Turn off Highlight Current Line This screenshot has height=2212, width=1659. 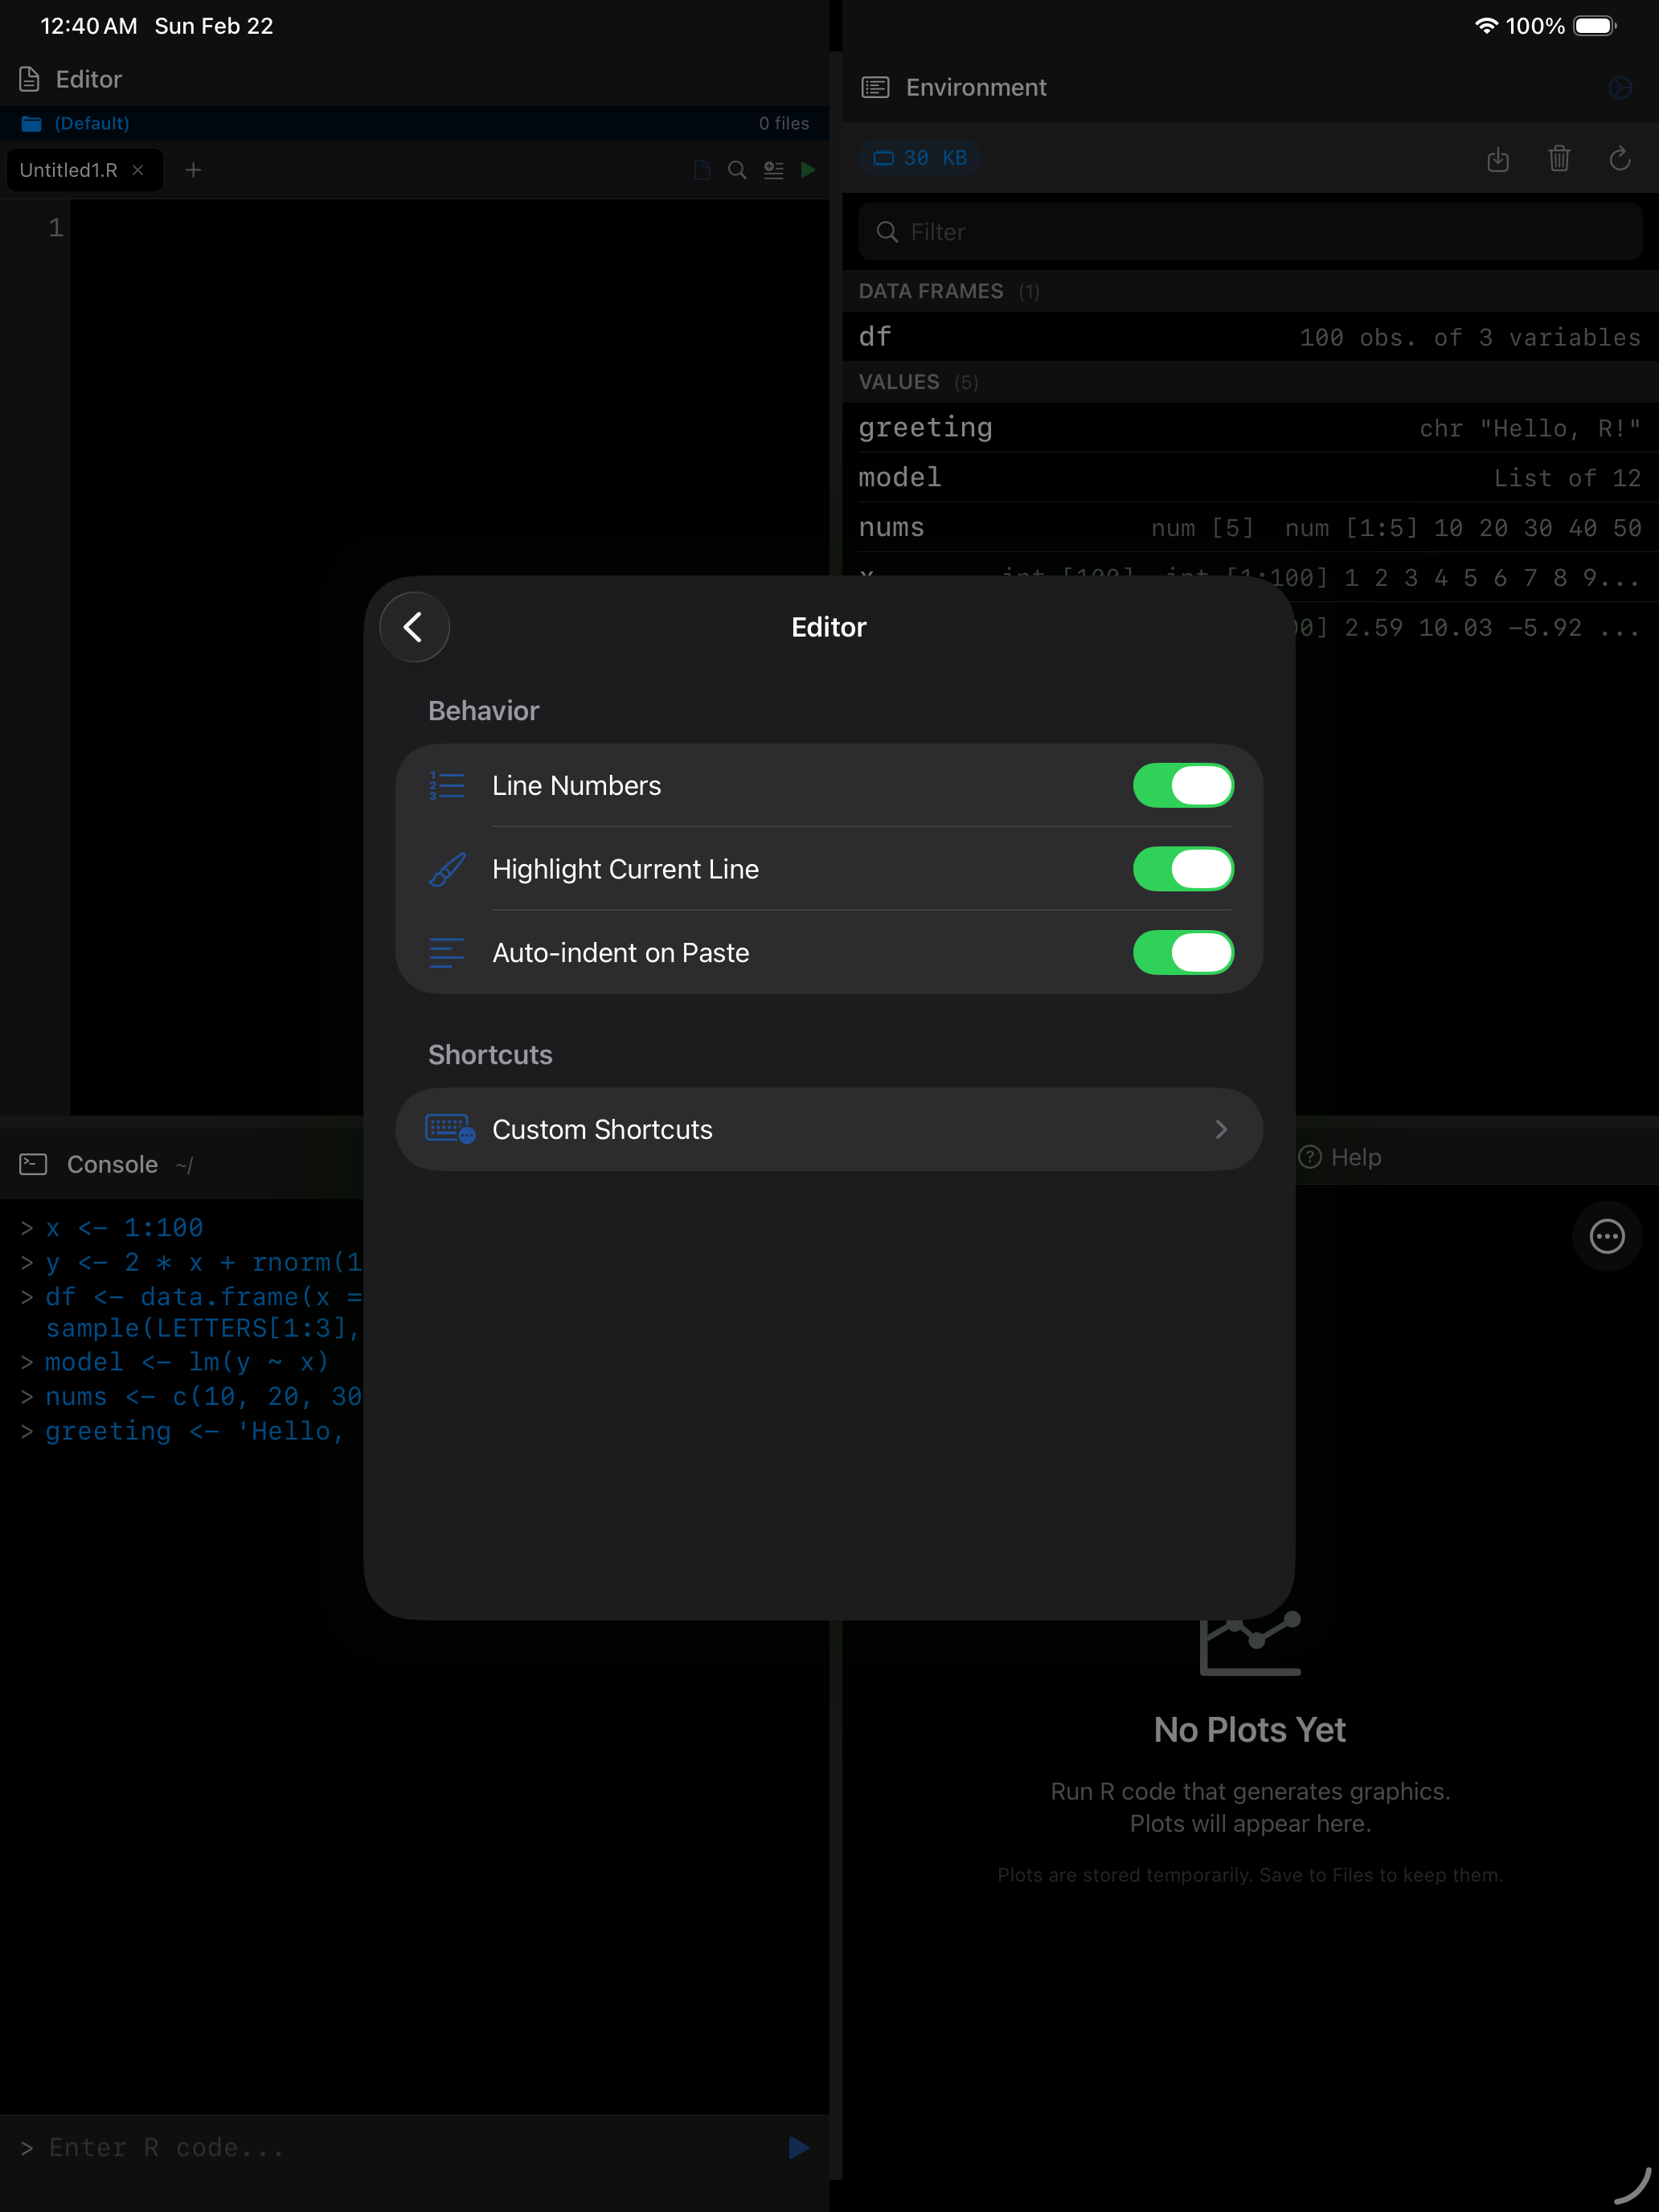[x=1183, y=869]
